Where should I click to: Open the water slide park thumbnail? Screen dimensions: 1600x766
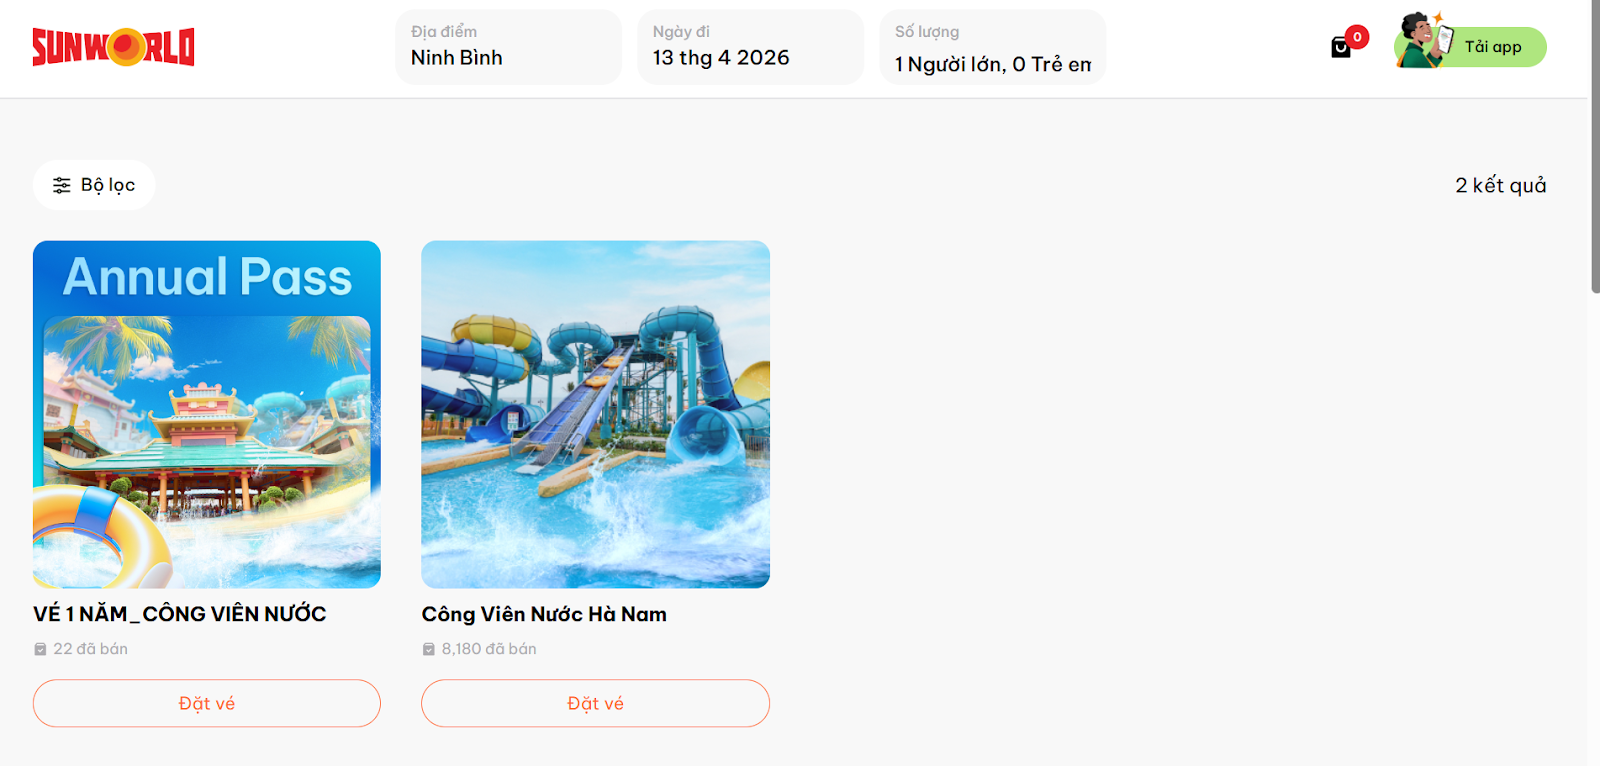click(x=595, y=414)
